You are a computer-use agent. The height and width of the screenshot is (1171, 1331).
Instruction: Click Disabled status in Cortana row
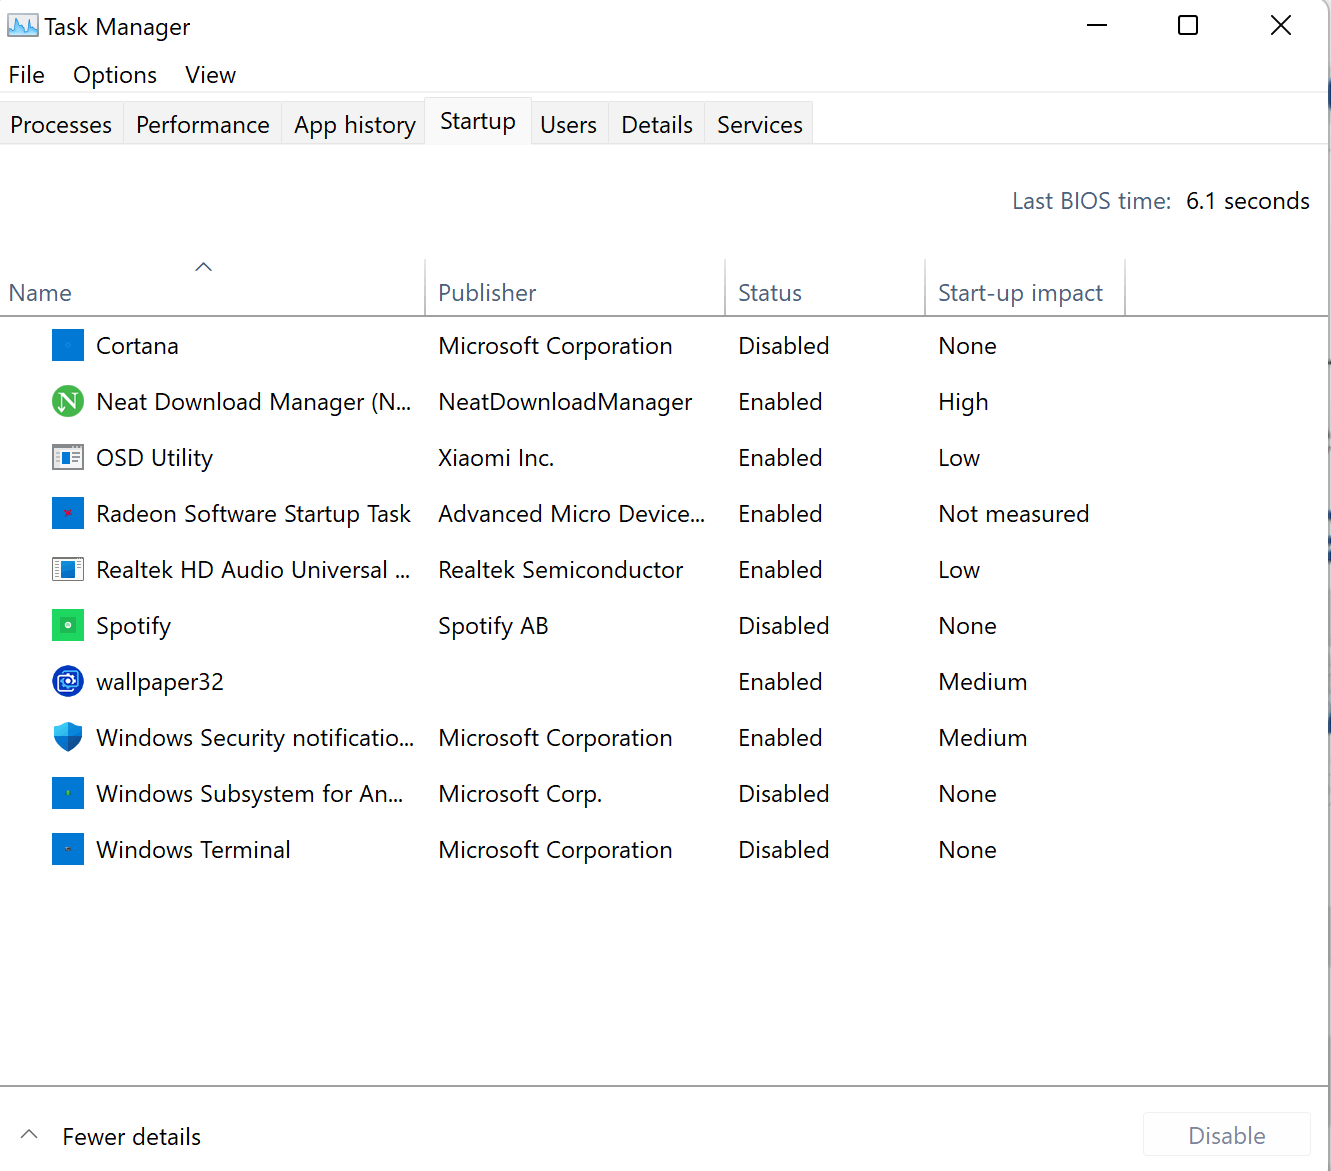(x=784, y=346)
